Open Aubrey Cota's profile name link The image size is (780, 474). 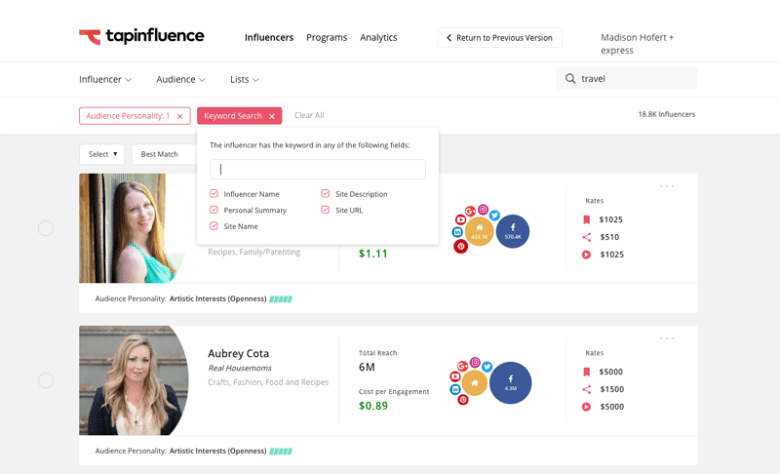pos(238,354)
